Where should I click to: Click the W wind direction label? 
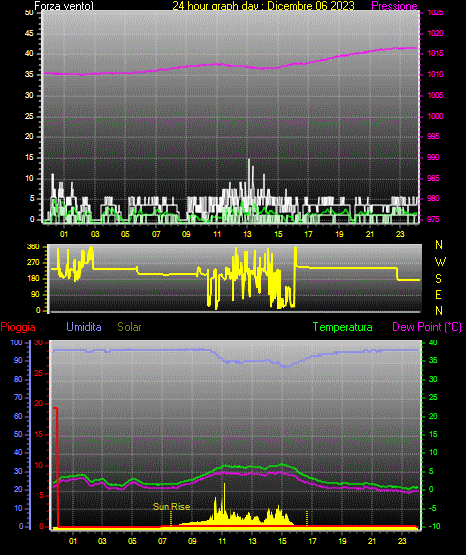pyautogui.click(x=440, y=262)
